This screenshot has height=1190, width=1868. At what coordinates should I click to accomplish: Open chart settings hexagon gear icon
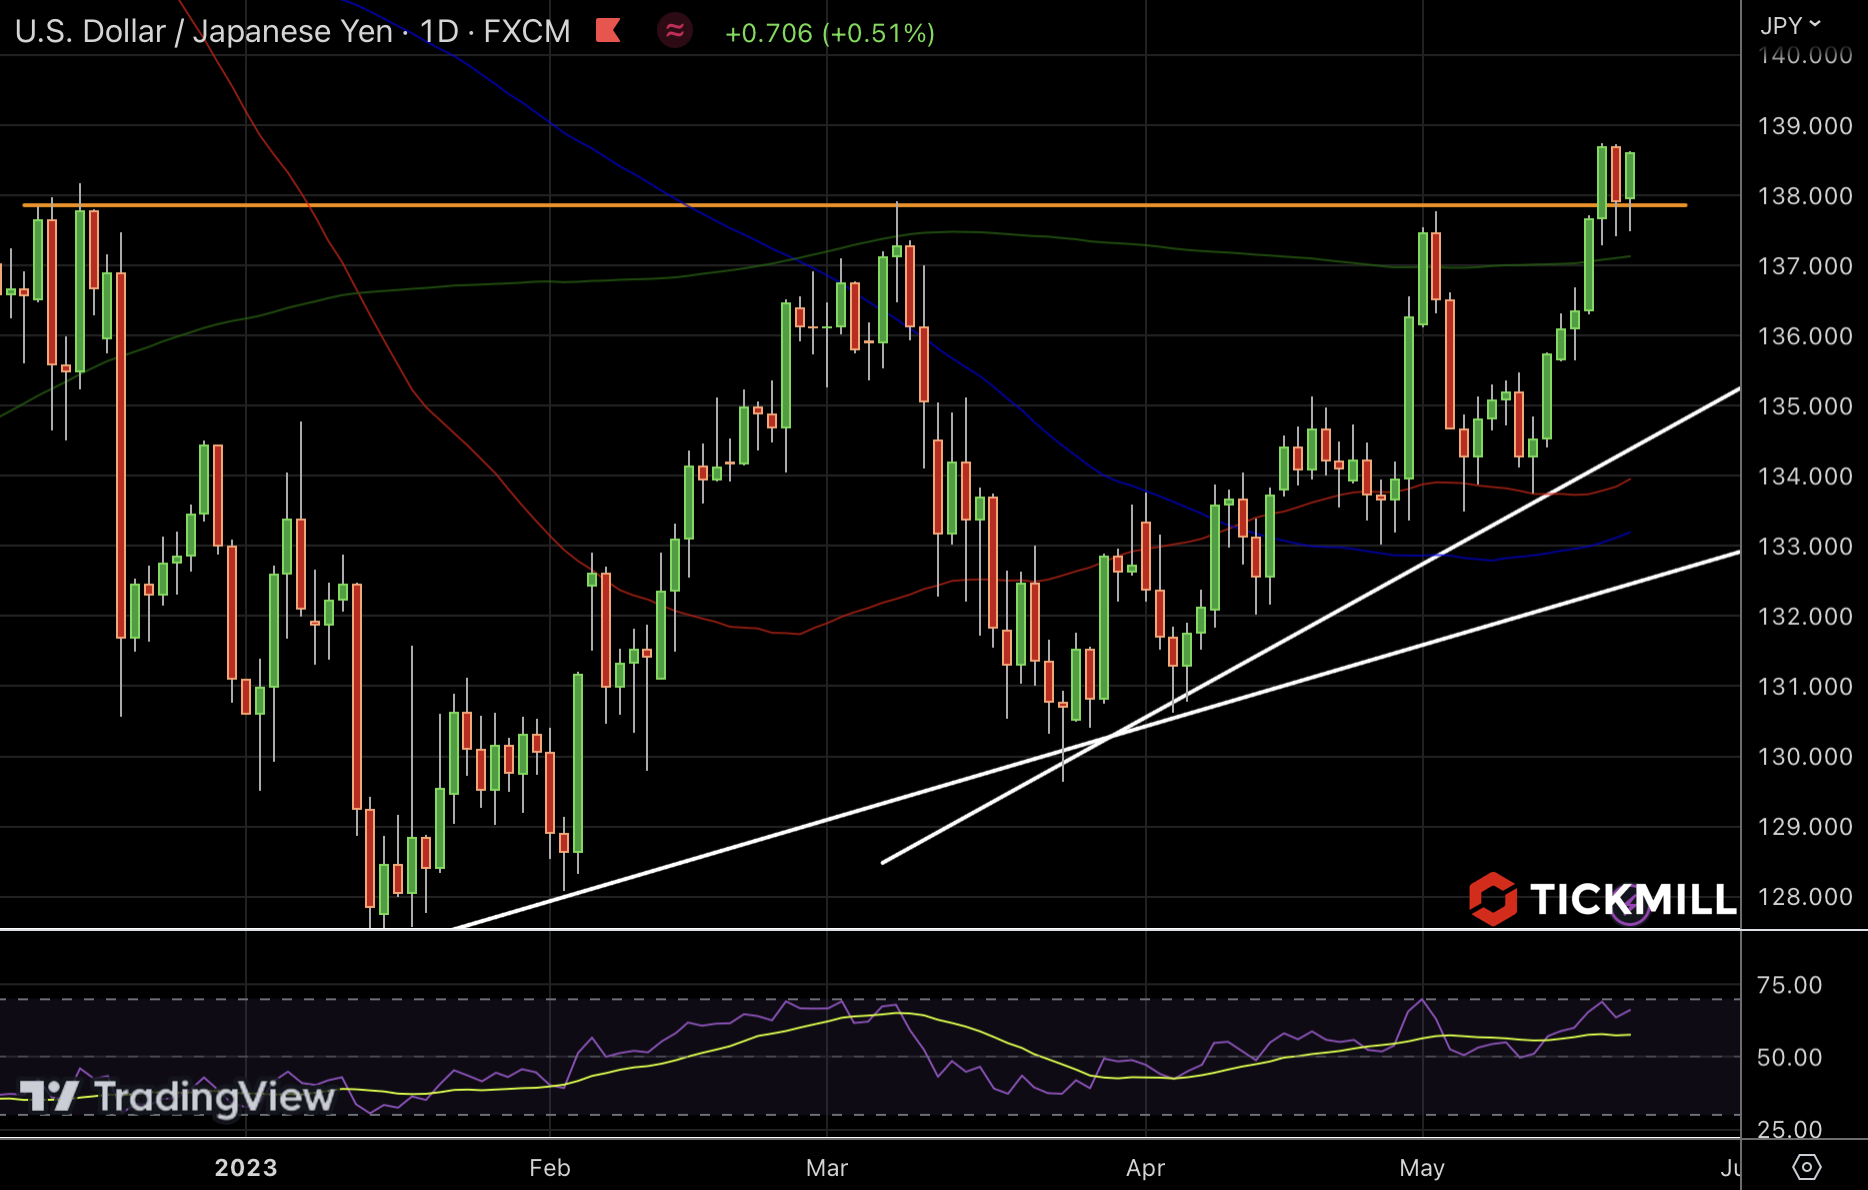(1806, 1167)
